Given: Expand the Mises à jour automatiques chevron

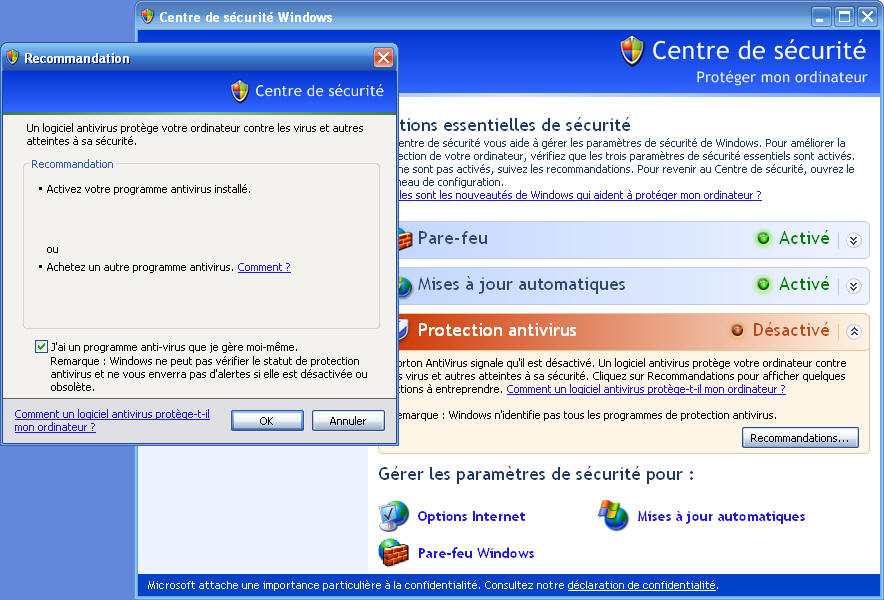Looking at the screenshot, I should (x=853, y=286).
